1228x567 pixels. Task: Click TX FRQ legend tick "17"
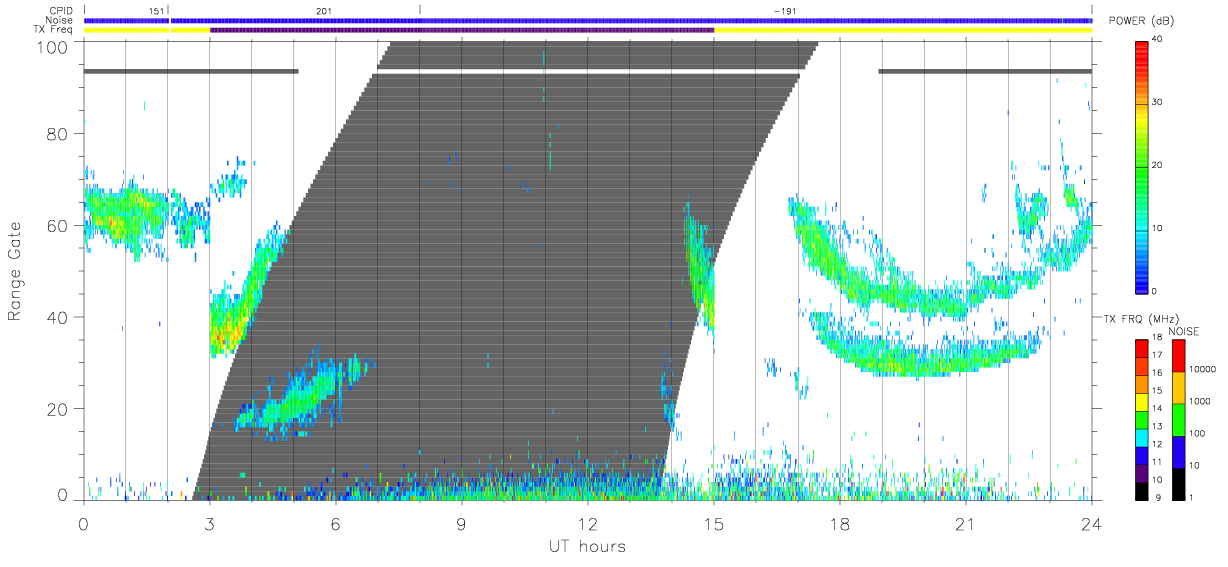point(1158,355)
